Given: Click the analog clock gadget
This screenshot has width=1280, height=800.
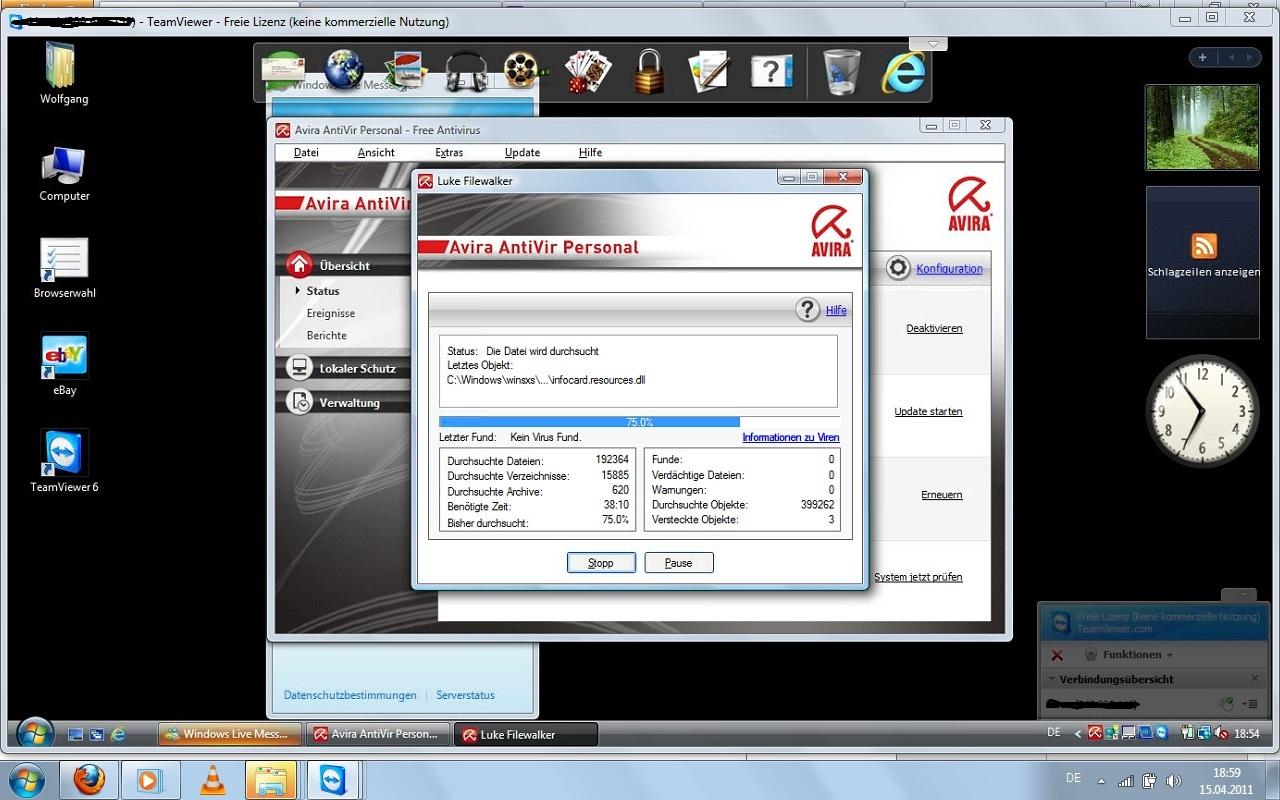Looking at the screenshot, I should tap(1202, 410).
